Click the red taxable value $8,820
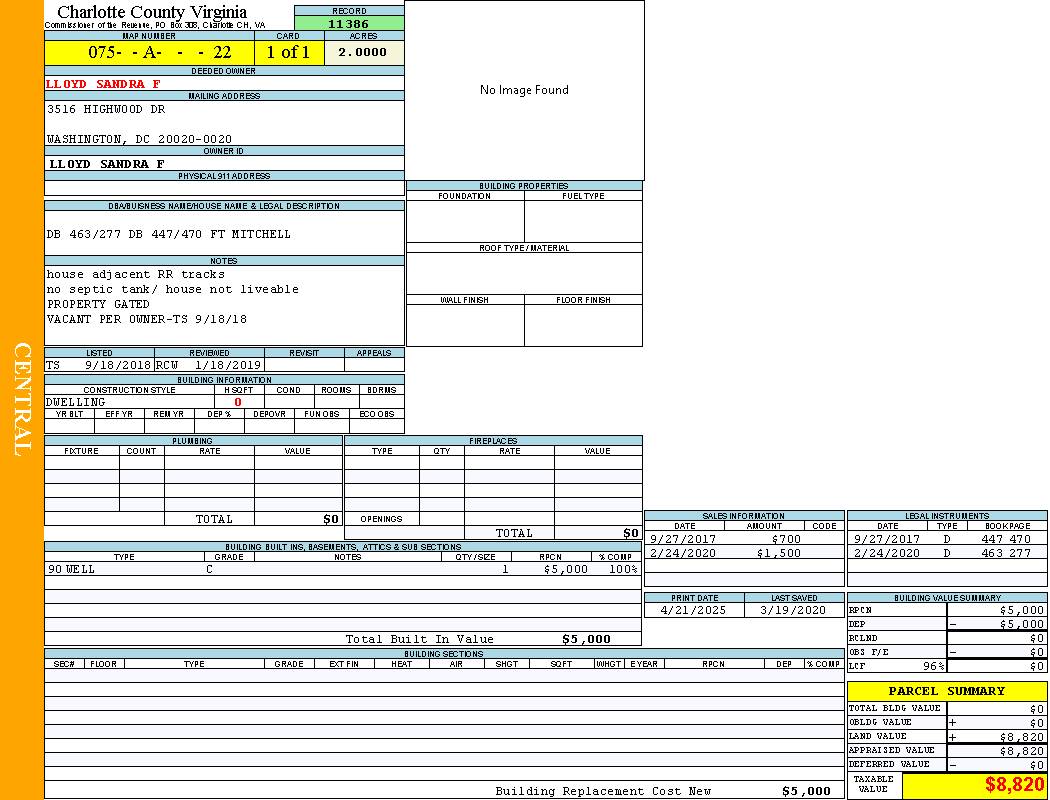1050x800 pixels. click(1014, 785)
